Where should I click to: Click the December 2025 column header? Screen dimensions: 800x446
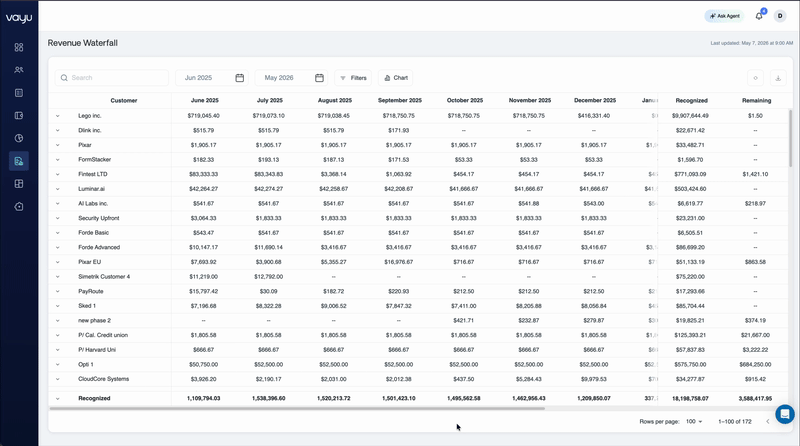tap(595, 101)
